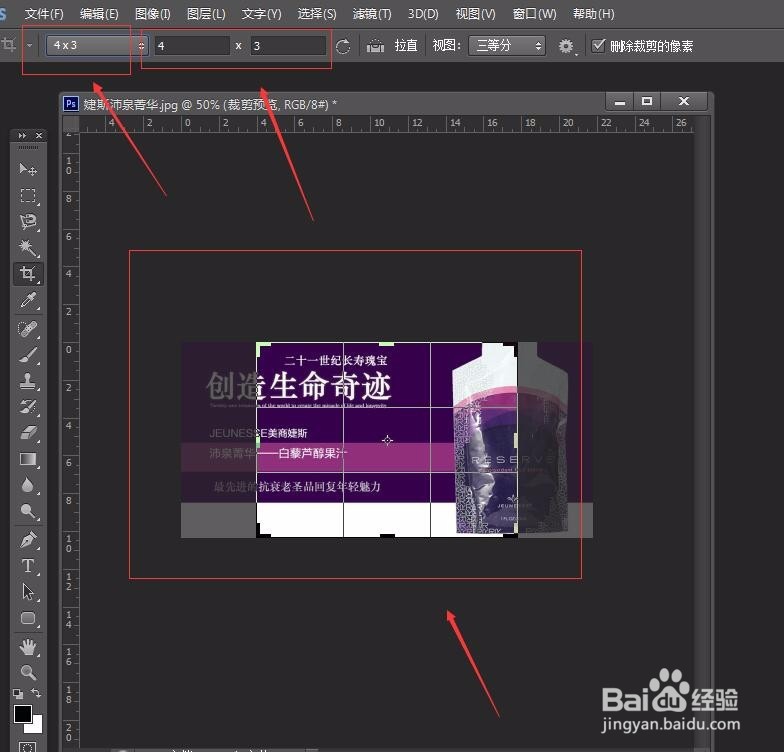The width and height of the screenshot is (784, 752).
Task: Click the 拉直 straighten button
Action: [406, 46]
